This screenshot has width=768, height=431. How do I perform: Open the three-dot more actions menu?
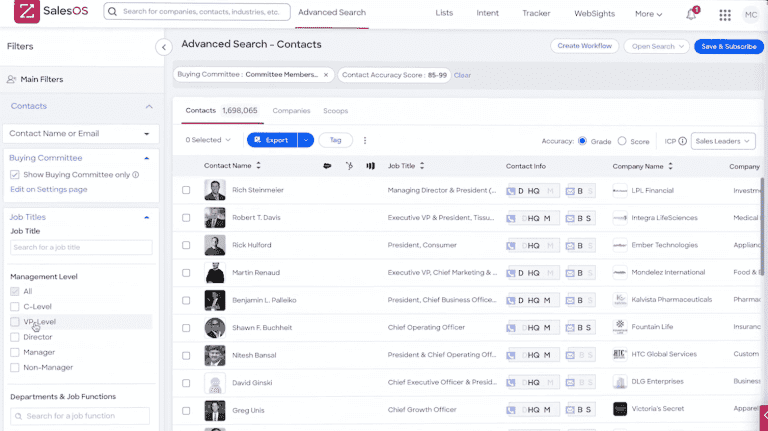pyautogui.click(x=365, y=141)
